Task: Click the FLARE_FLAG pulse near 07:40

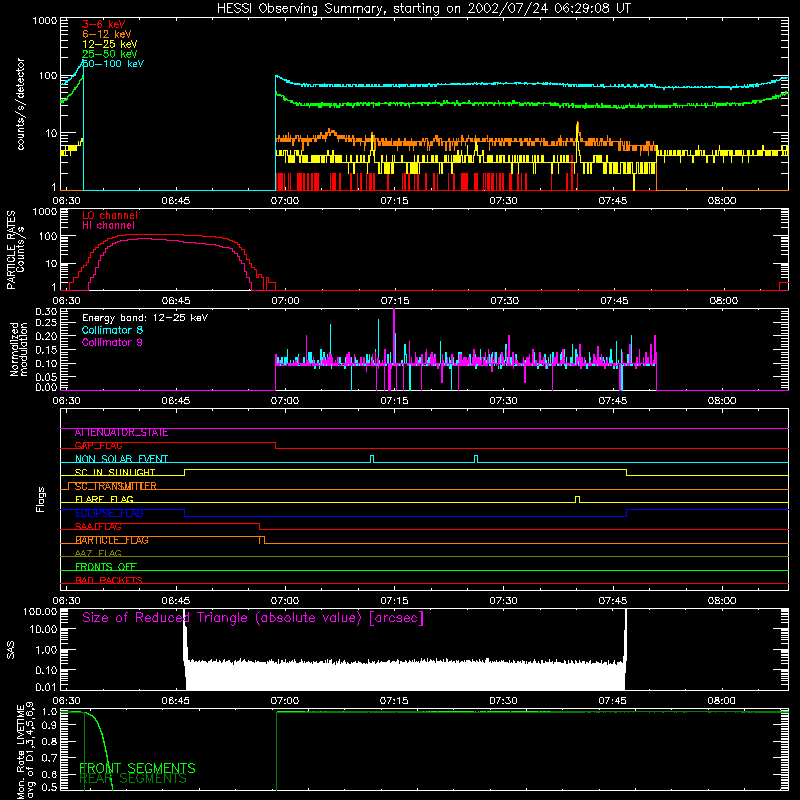Action: click(x=577, y=499)
